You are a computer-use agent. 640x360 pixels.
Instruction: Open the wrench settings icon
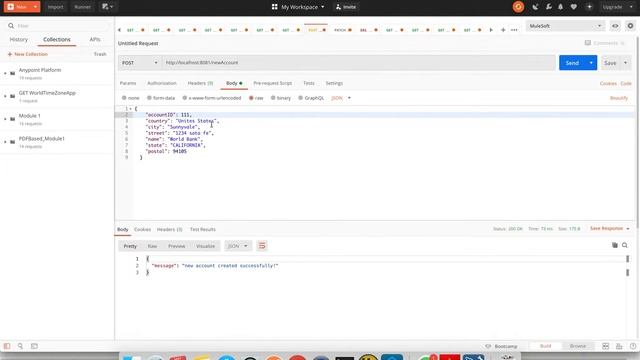coord(549,7)
